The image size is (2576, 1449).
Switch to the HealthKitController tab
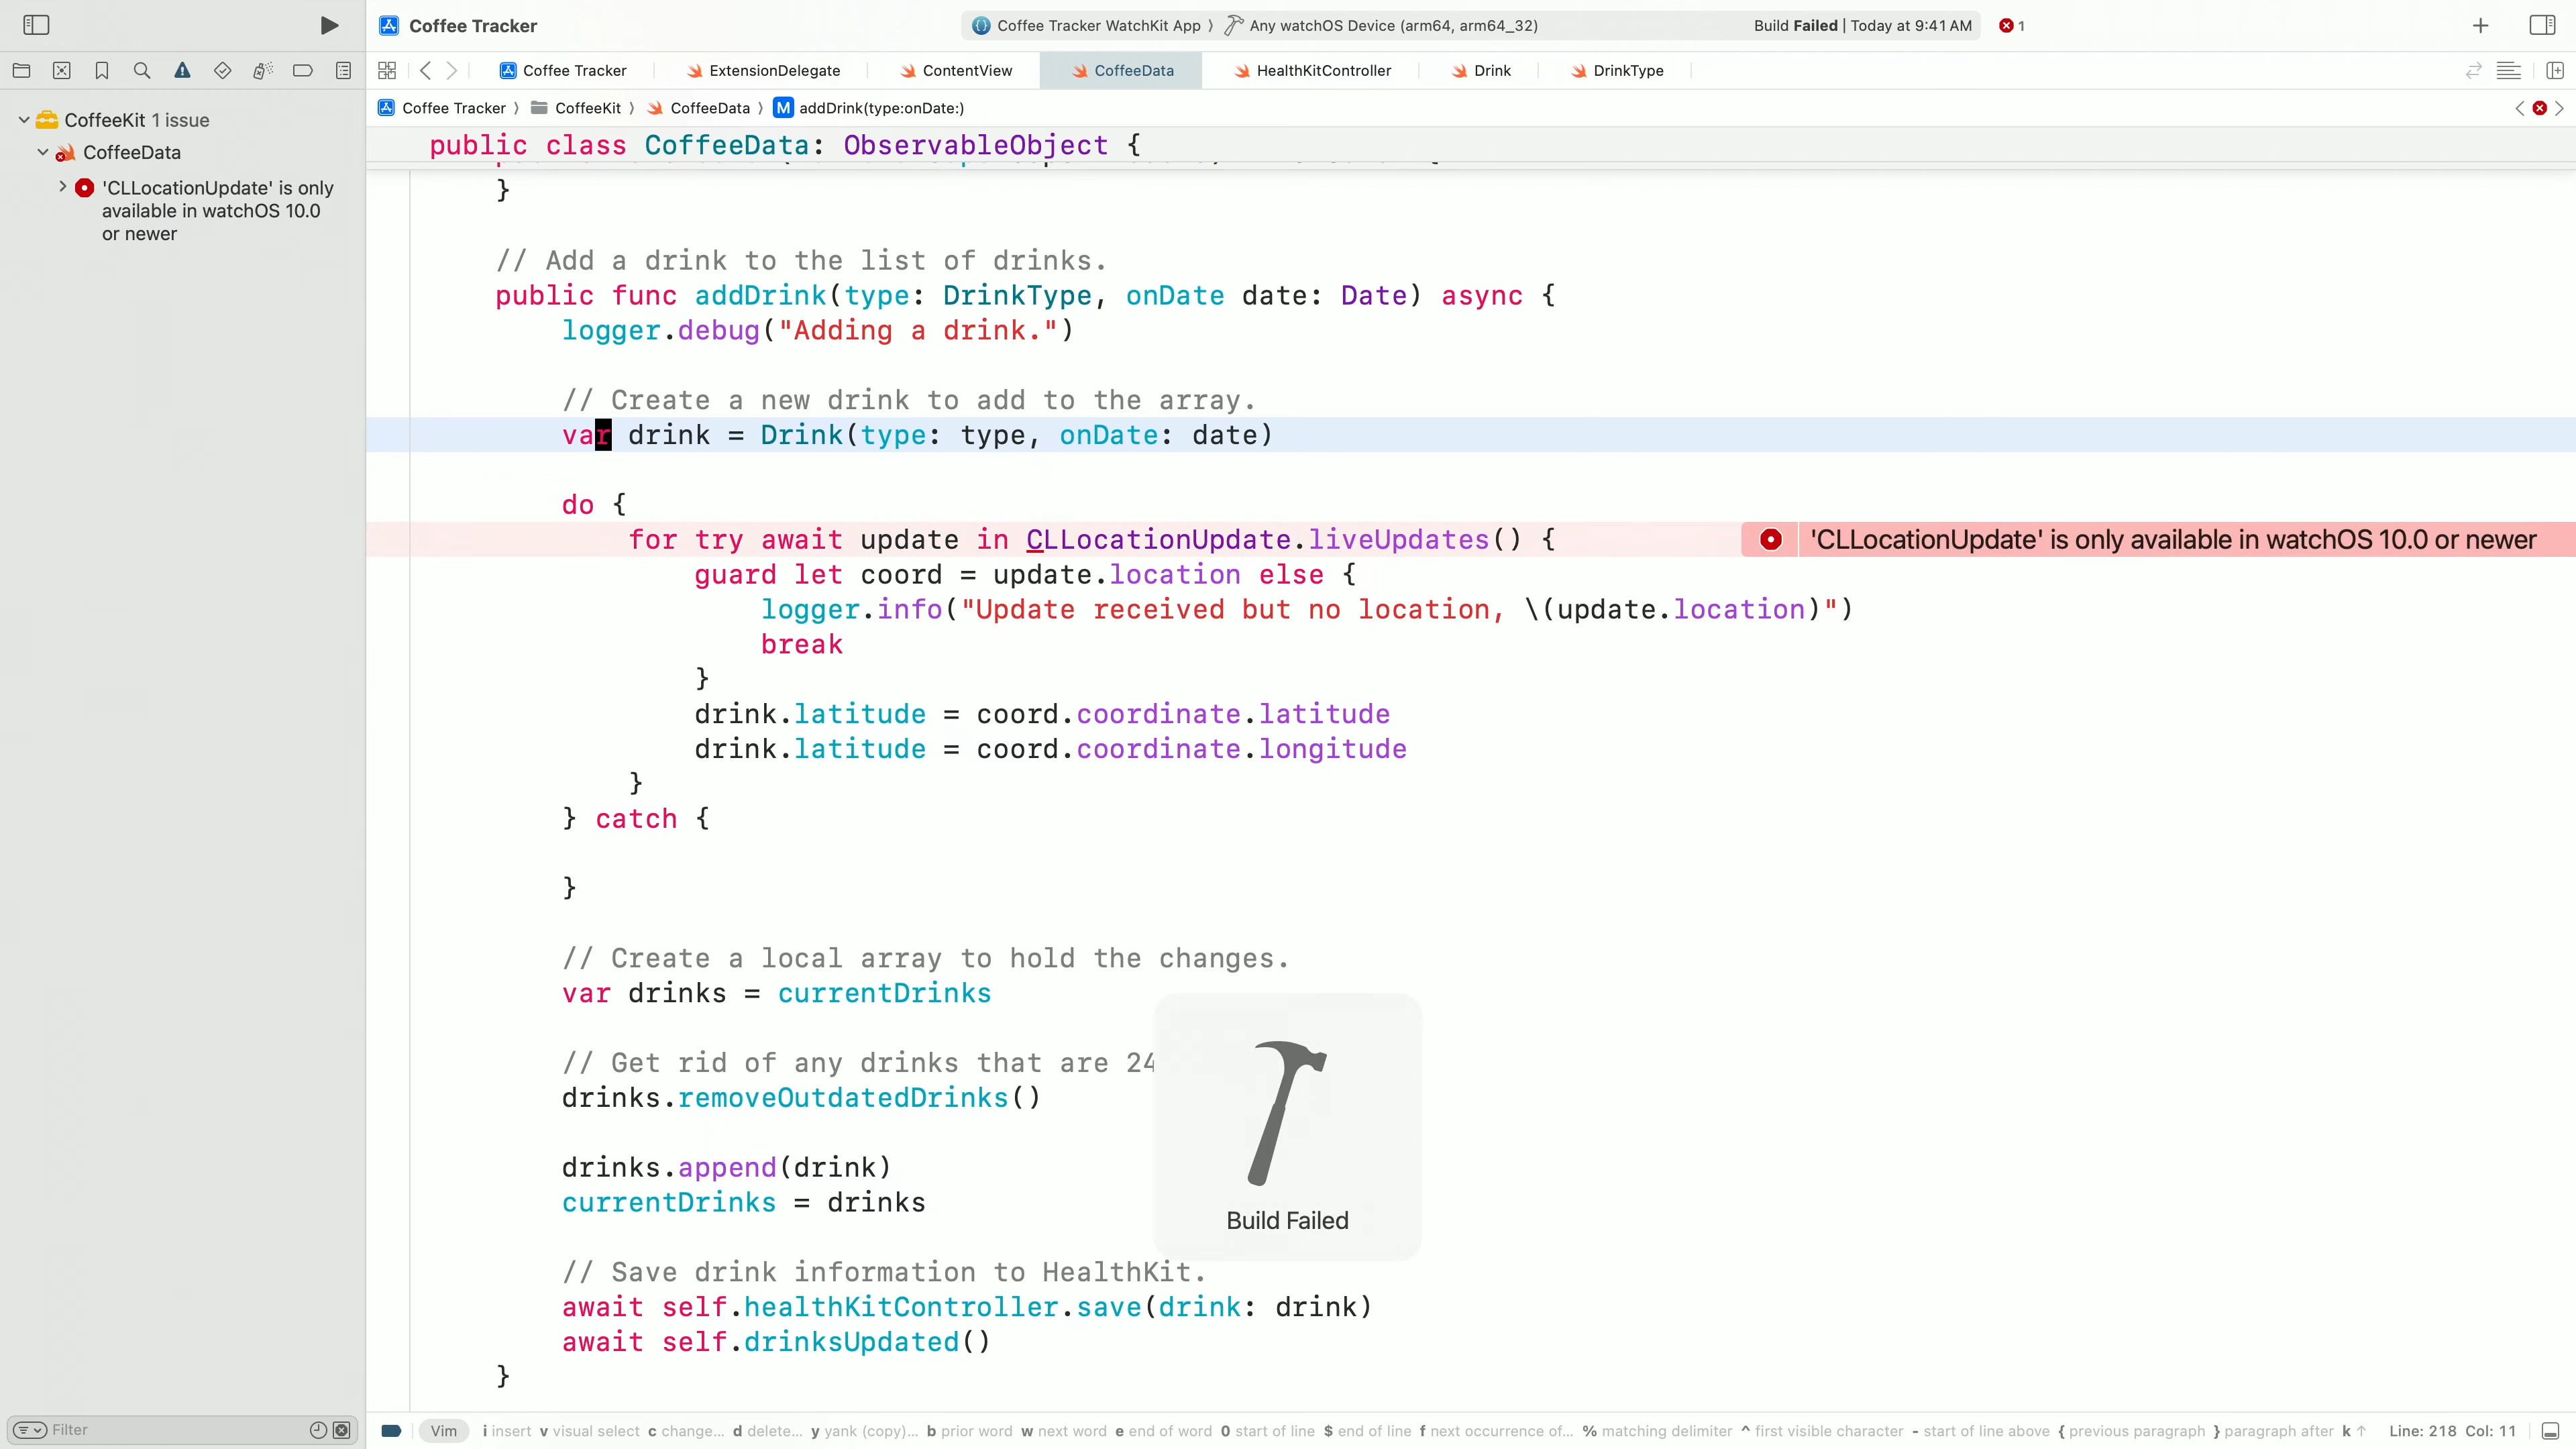coord(1322,71)
